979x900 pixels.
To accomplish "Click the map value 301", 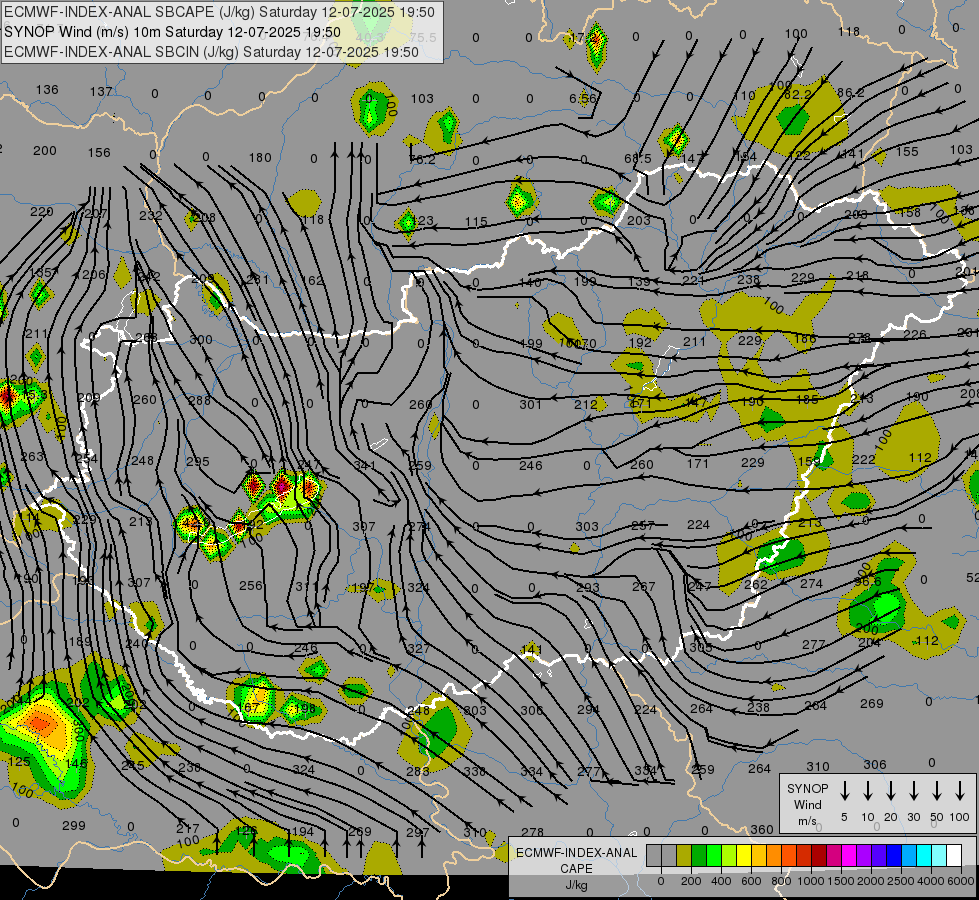I will [x=531, y=404].
